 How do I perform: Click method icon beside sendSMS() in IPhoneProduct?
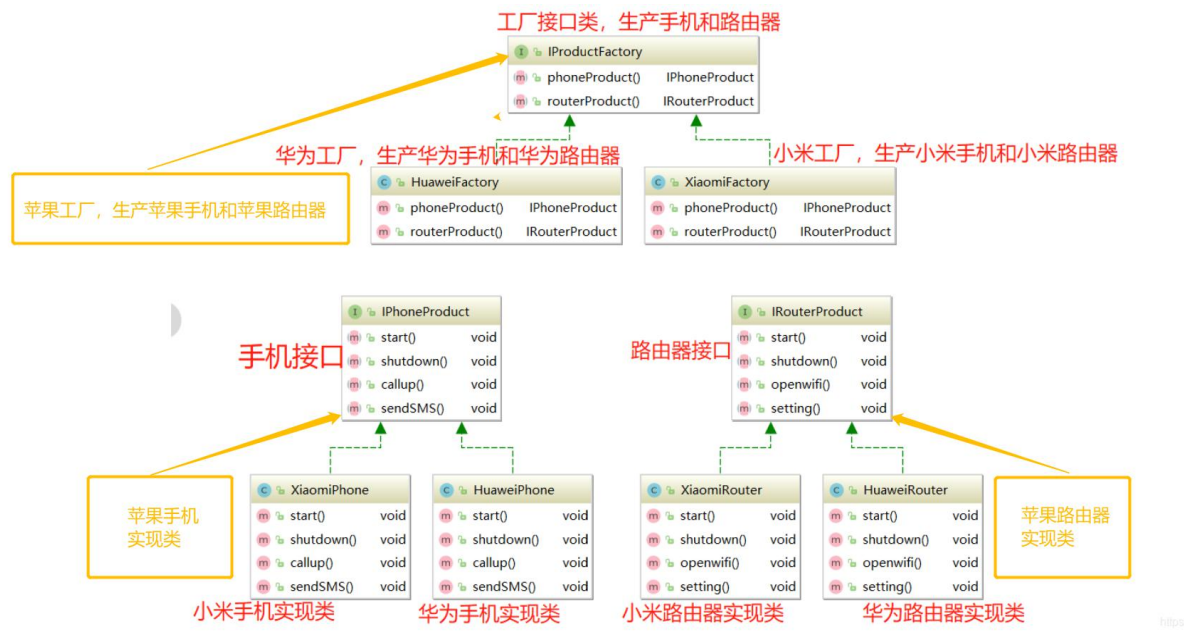point(354,408)
